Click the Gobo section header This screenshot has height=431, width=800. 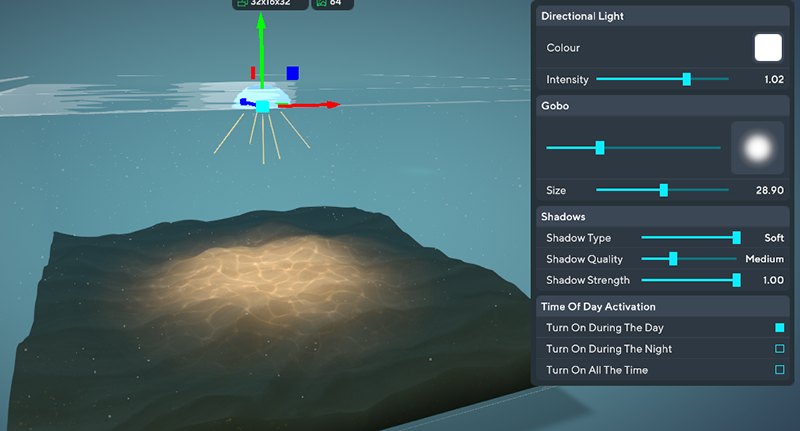[x=663, y=106]
